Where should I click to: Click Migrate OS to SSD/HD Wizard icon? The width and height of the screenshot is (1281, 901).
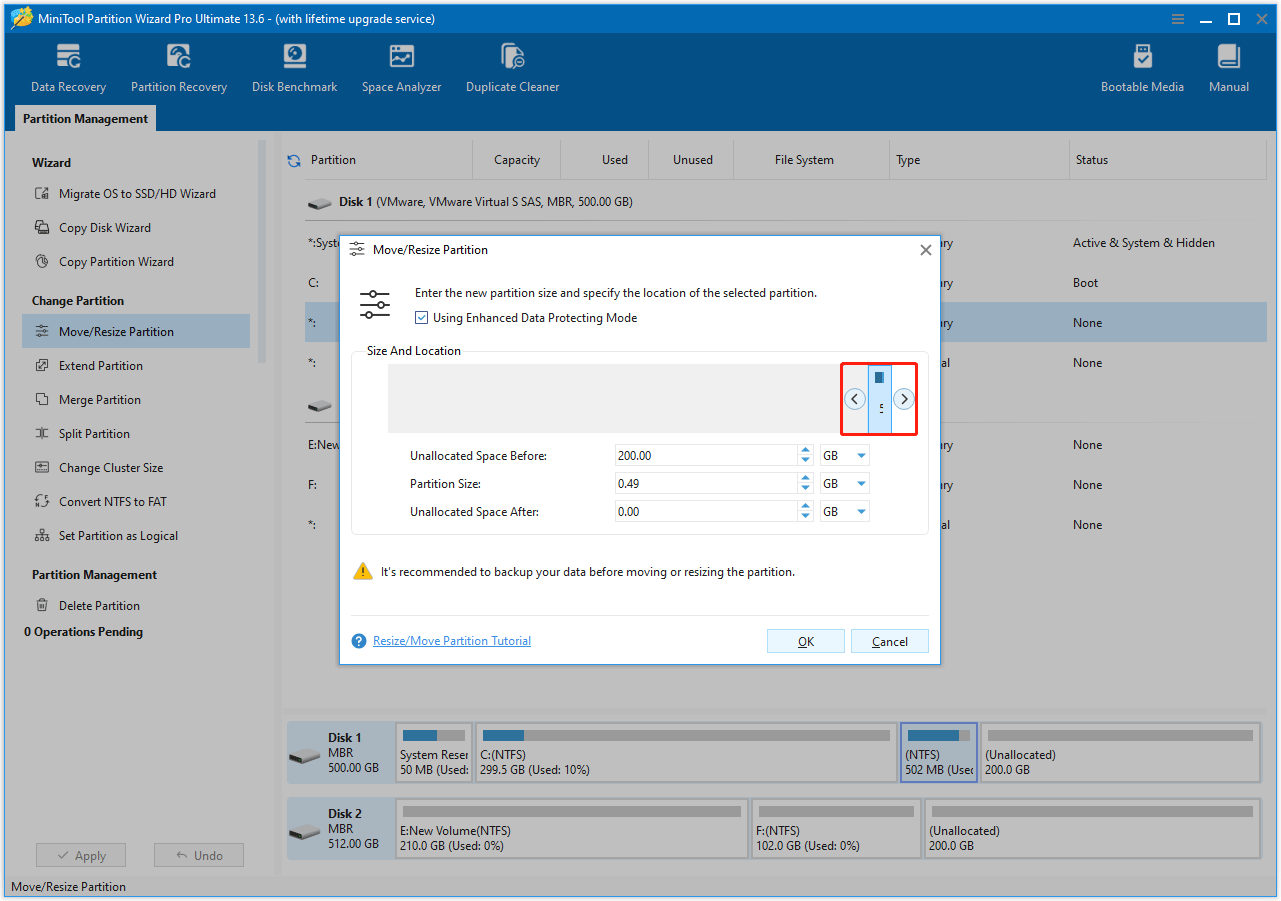(42, 194)
